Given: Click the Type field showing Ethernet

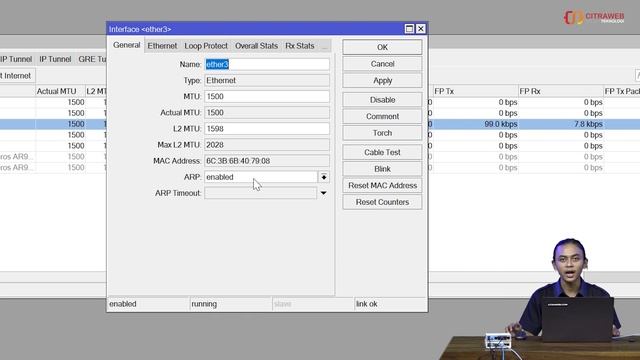Looking at the screenshot, I should pos(267,81).
